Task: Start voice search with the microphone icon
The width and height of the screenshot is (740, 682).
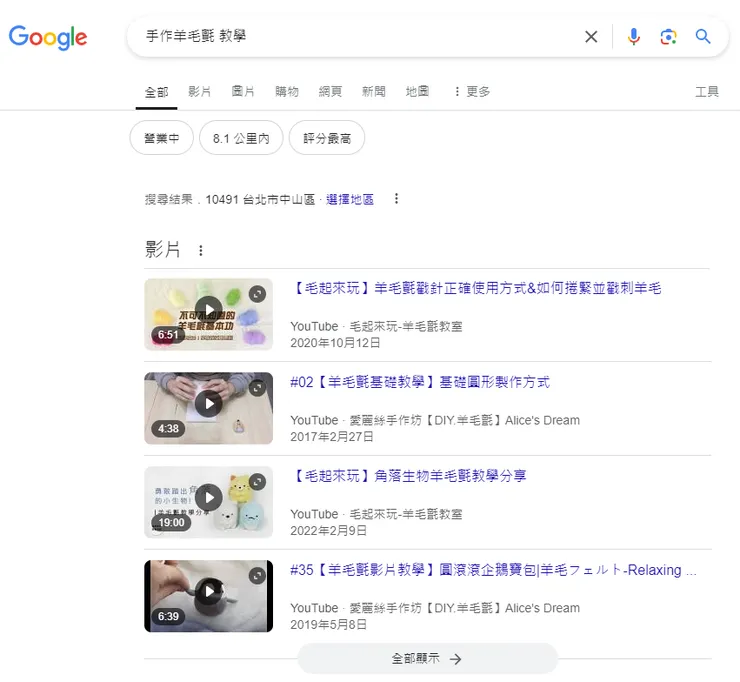Action: (x=634, y=36)
